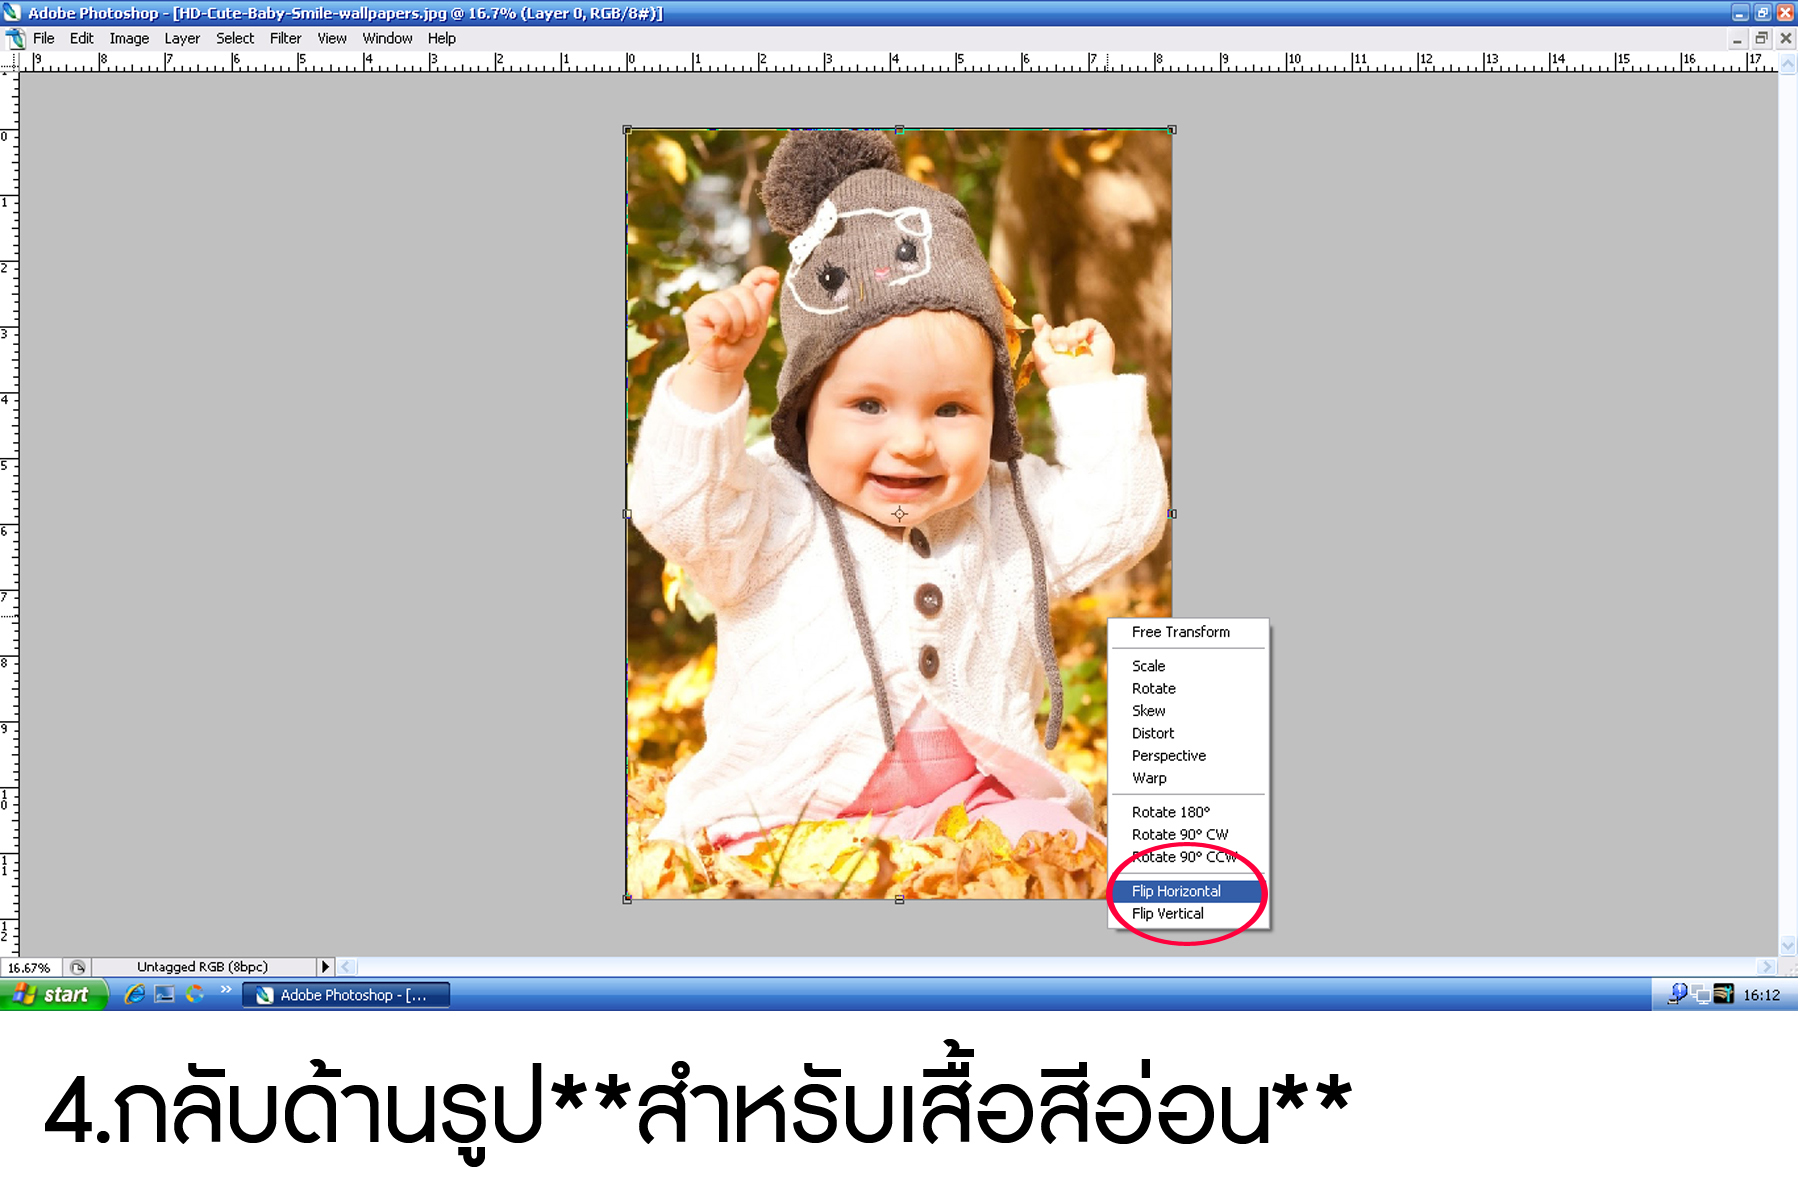Click the network icon in the system tray

tap(1701, 995)
